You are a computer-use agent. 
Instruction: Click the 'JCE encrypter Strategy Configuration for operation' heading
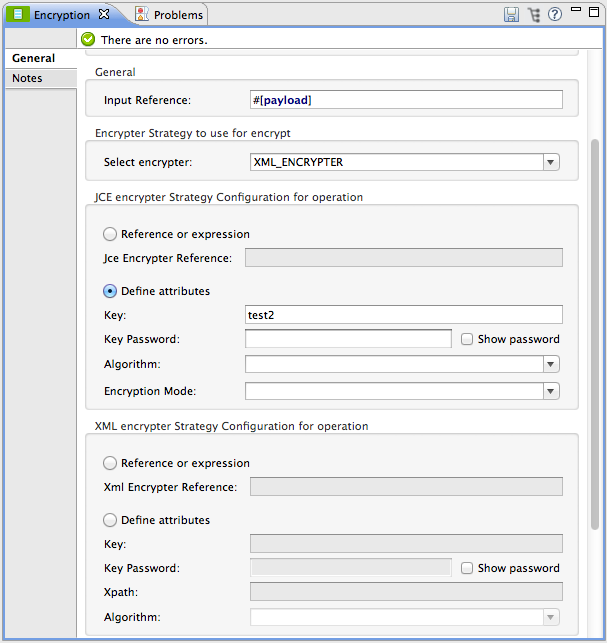click(229, 197)
